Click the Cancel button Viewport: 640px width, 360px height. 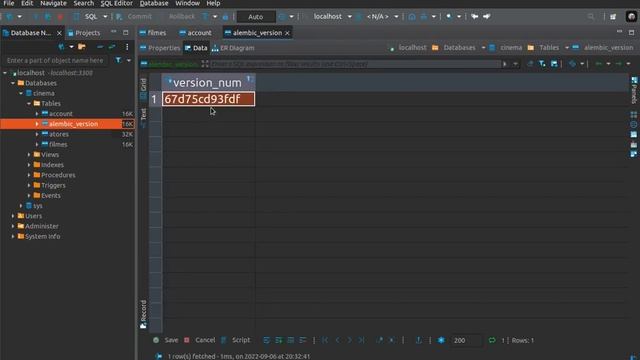point(200,340)
